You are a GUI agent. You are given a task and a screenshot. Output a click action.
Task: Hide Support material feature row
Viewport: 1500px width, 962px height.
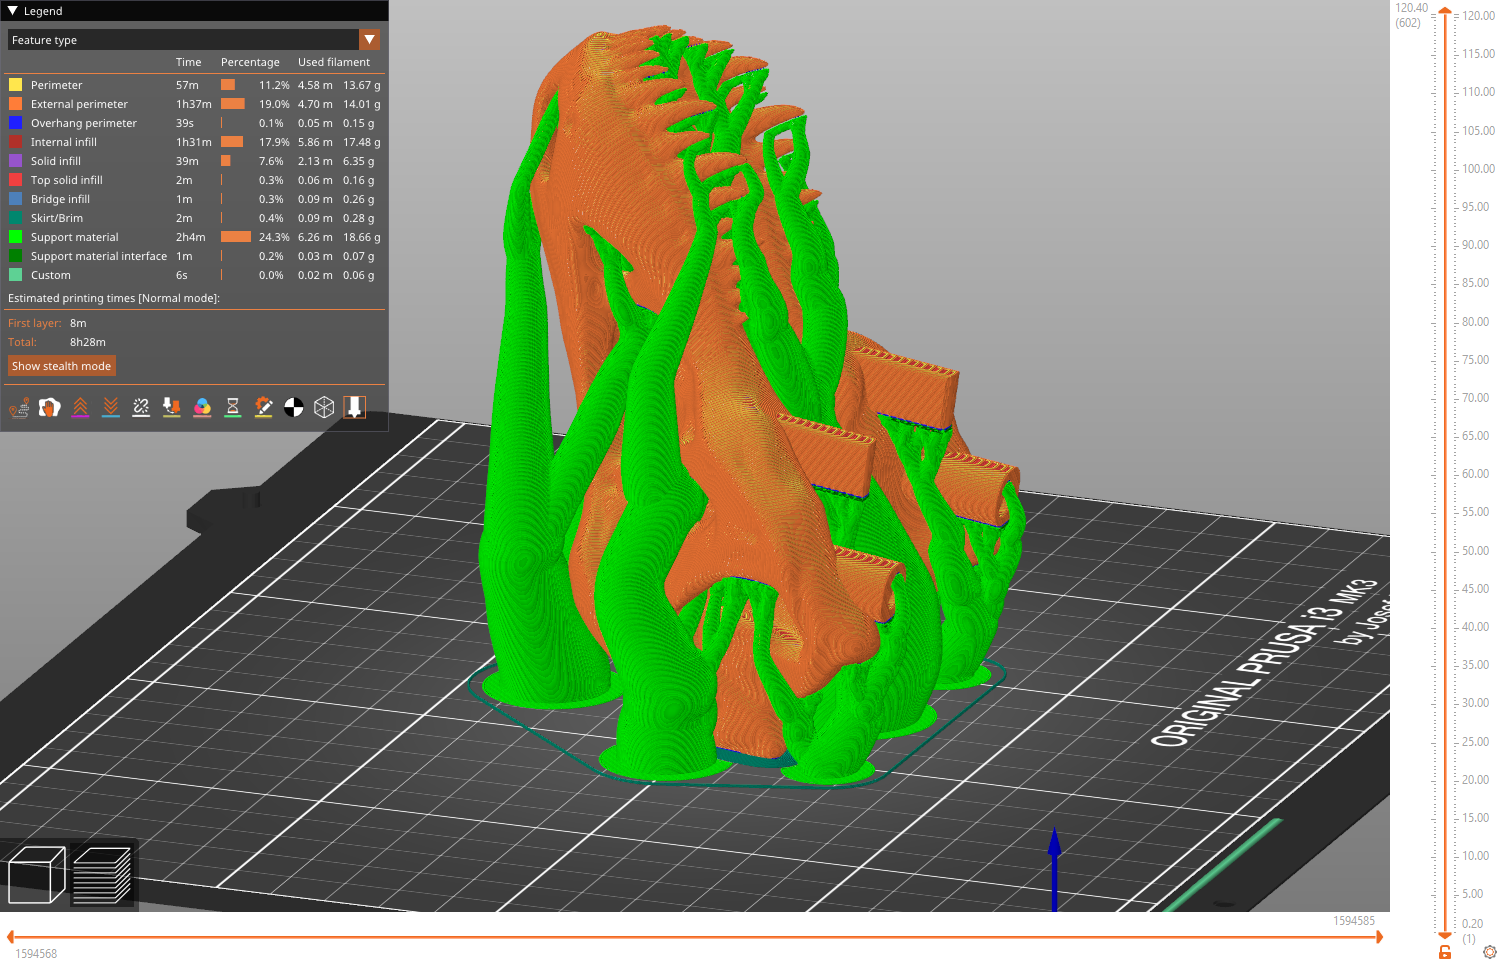(194, 237)
